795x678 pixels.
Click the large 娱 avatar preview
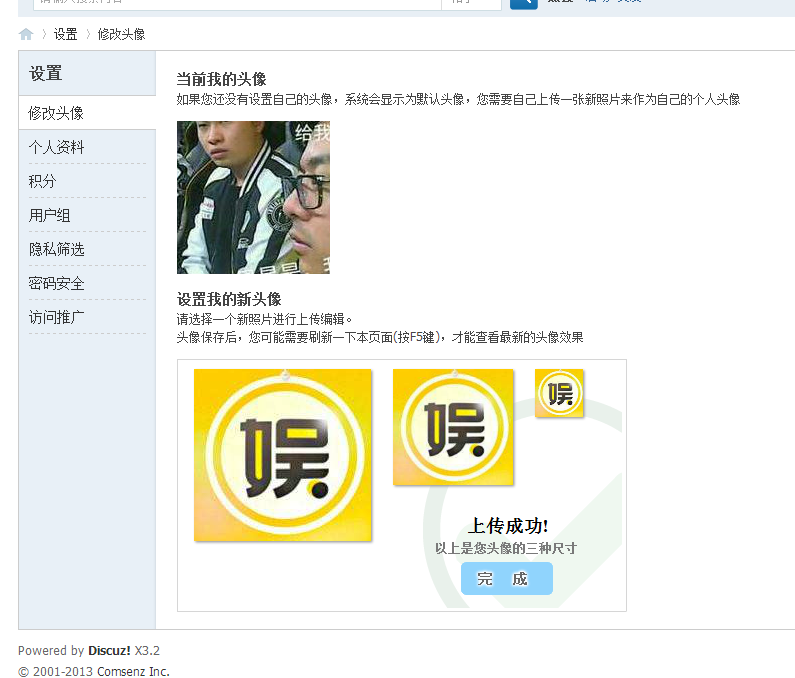click(x=283, y=455)
